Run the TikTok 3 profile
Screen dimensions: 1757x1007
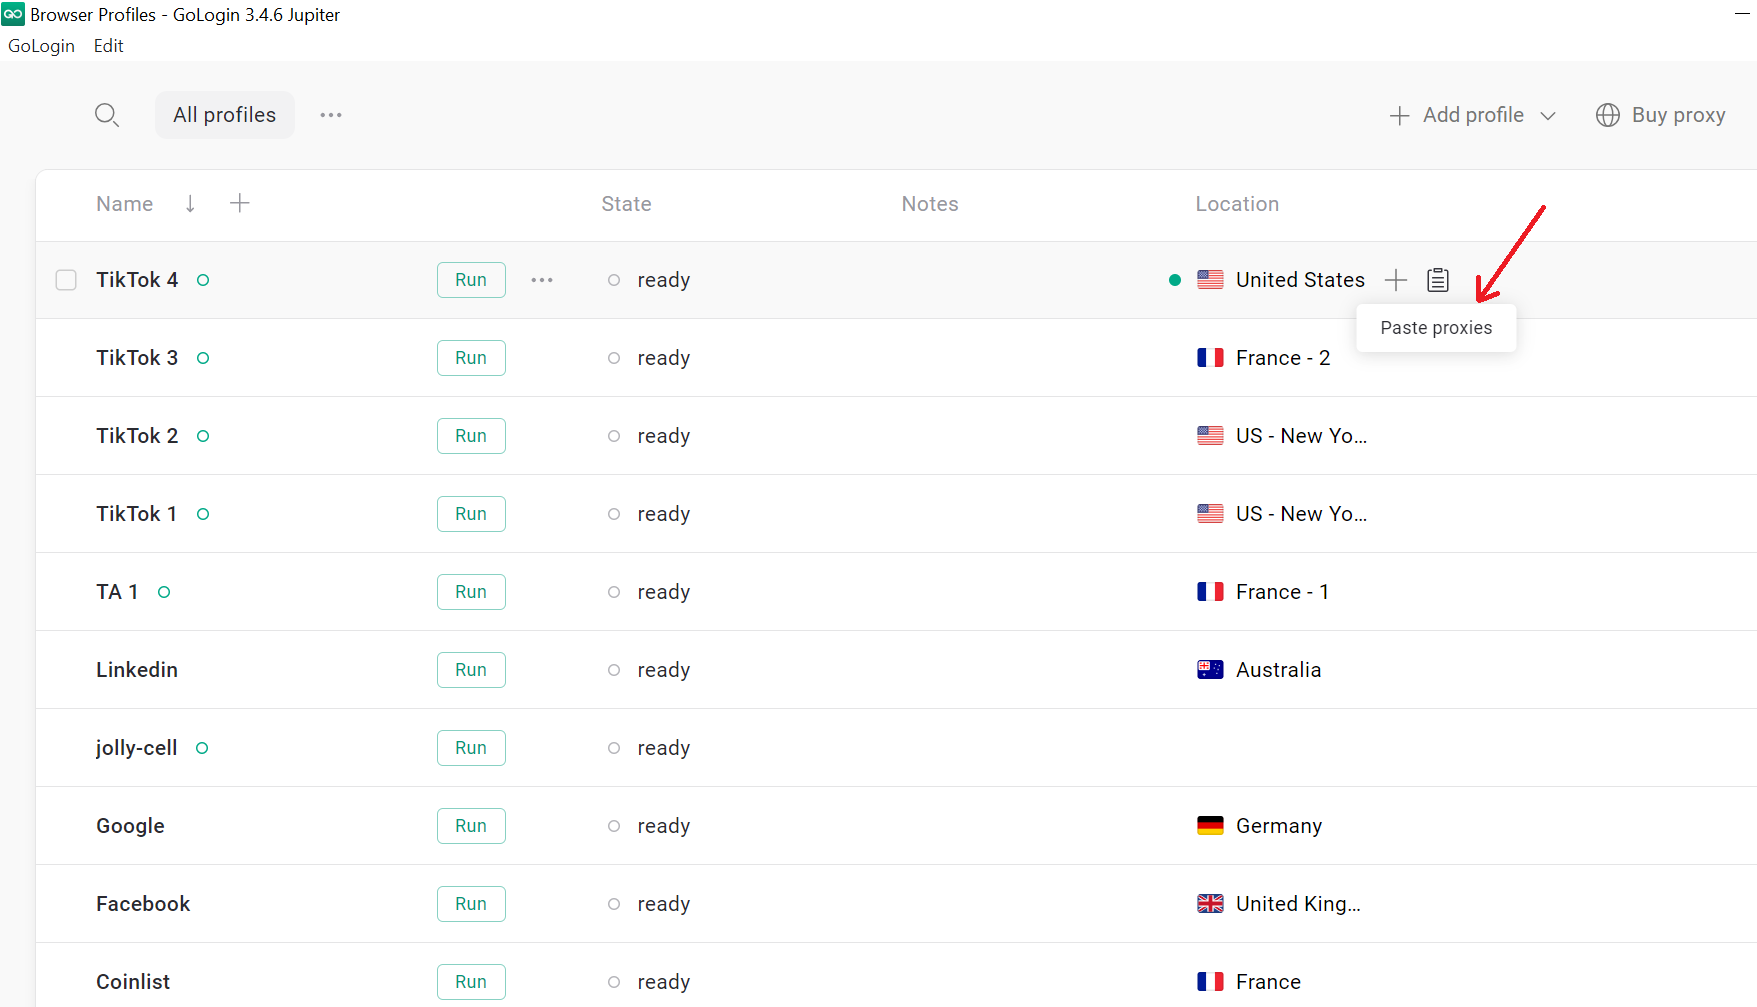pyautogui.click(x=471, y=358)
